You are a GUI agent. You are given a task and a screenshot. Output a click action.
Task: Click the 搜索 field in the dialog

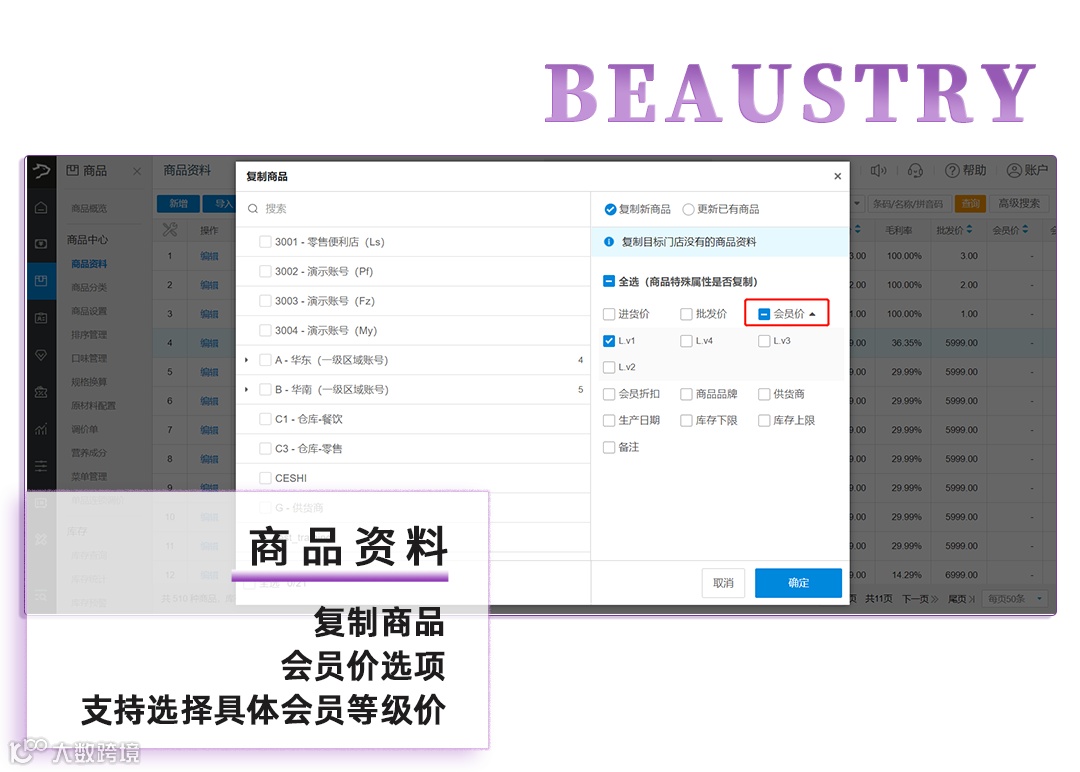click(413, 209)
